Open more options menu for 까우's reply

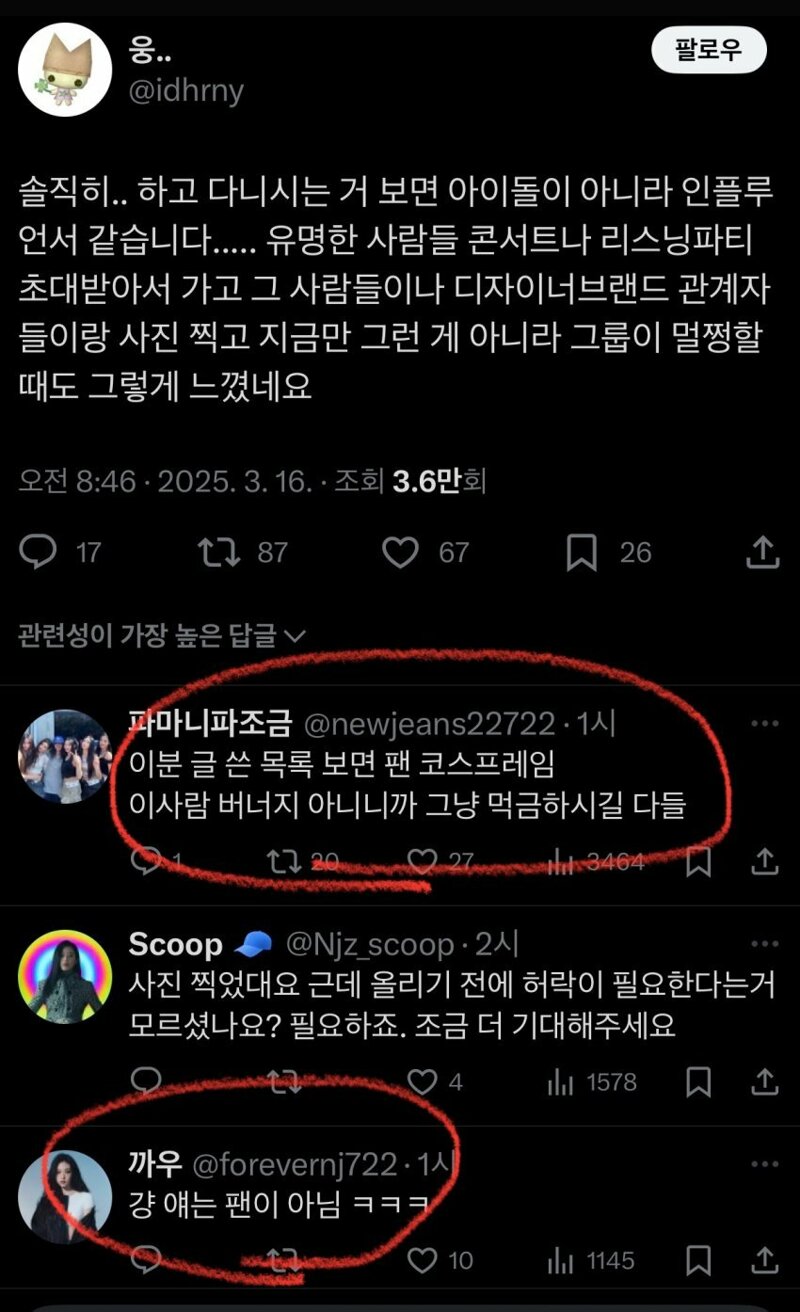coord(765,1163)
